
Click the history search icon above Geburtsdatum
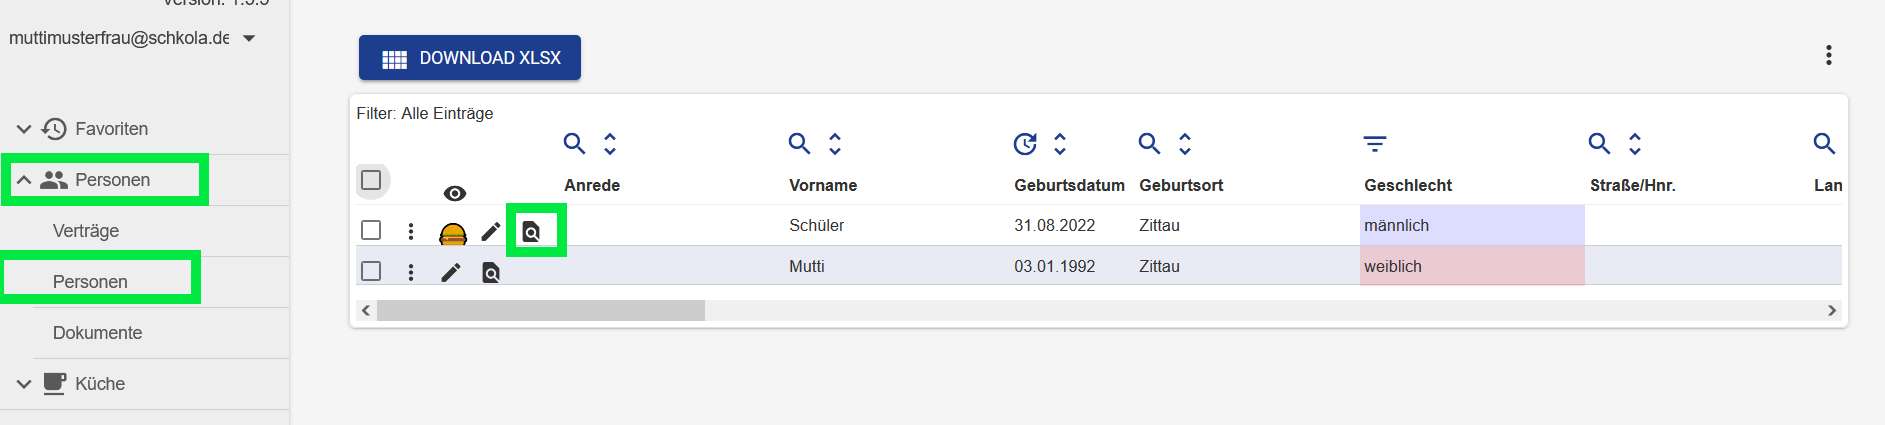point(1025,144)
